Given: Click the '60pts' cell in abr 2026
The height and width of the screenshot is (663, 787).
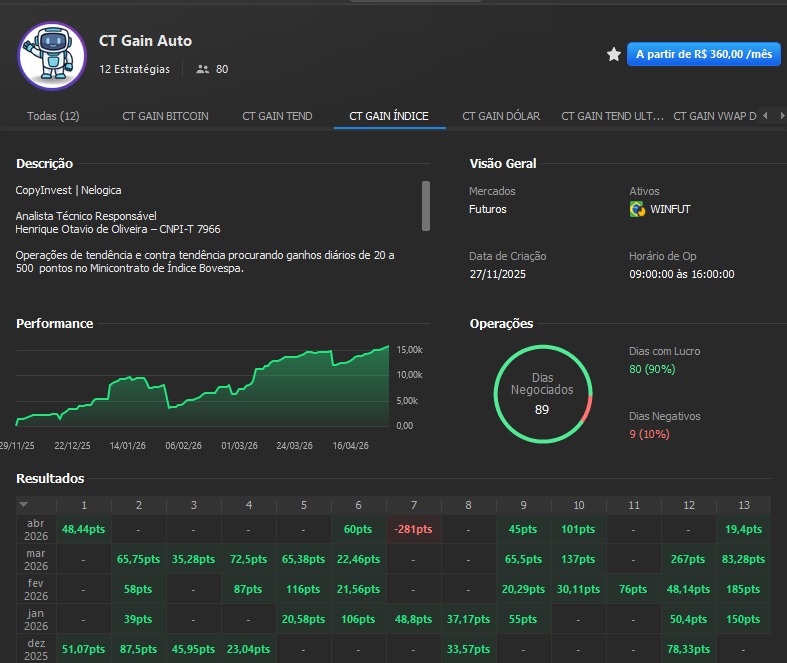Looking at the screenshot, I should pos(358,529).
